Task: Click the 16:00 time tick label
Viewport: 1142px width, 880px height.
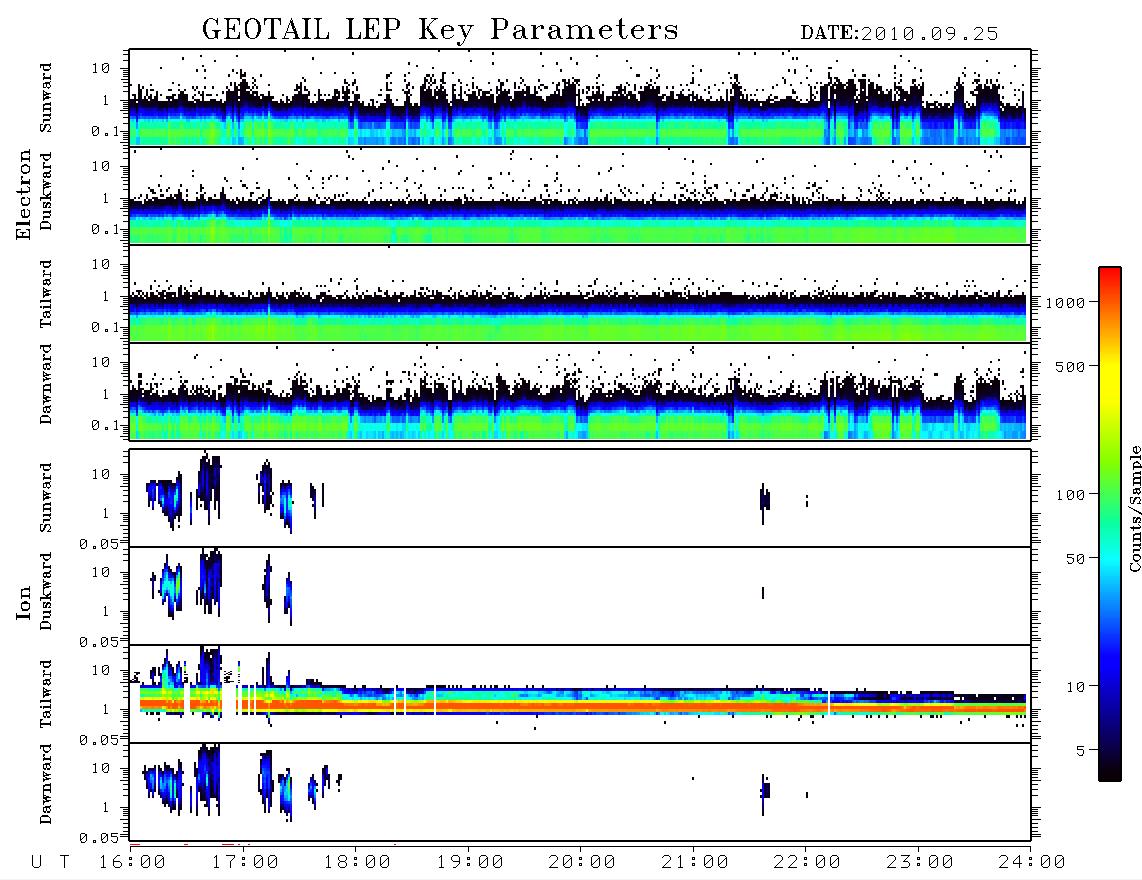Action: (x=133, y=862)
